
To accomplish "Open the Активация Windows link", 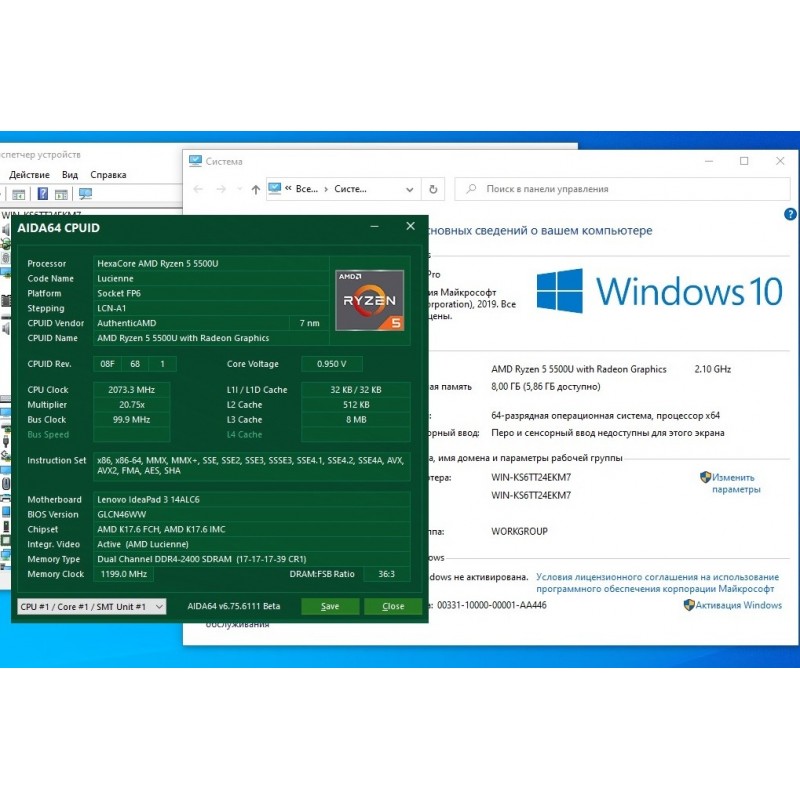I will (738, 605).
